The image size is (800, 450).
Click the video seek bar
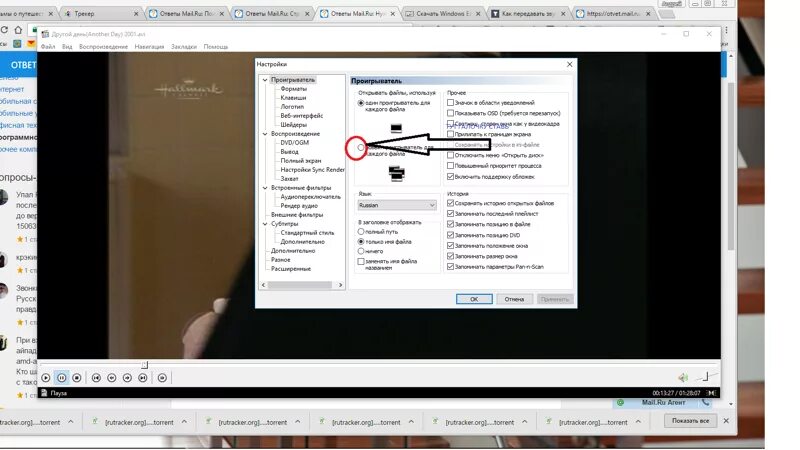379,365
